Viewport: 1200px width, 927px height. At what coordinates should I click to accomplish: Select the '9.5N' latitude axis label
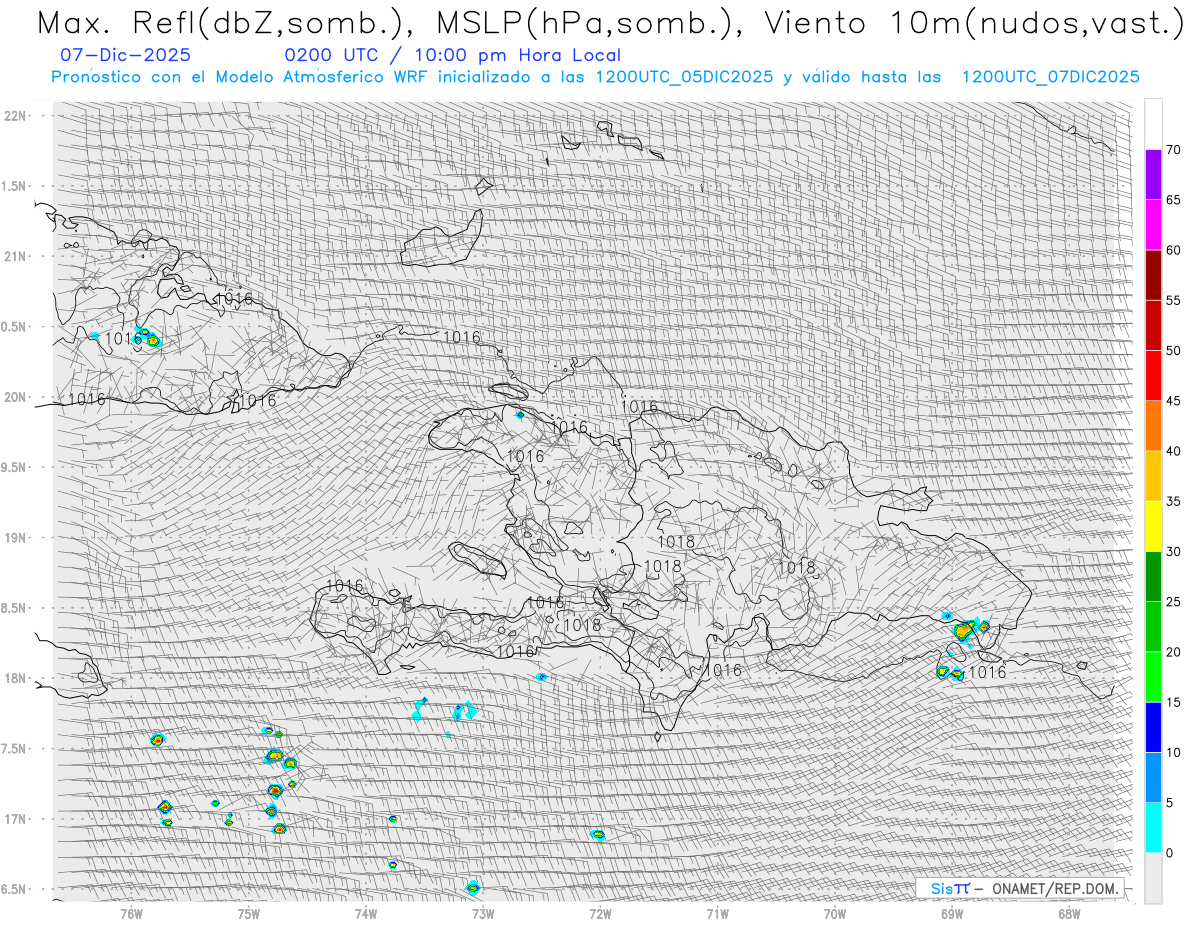click(x=14, y=467)
